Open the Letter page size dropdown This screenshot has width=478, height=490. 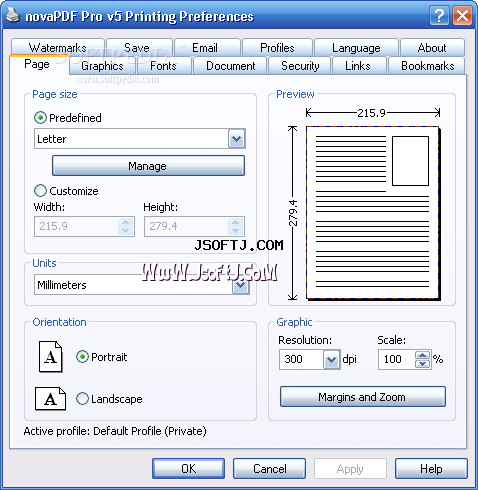click(237, 139)
